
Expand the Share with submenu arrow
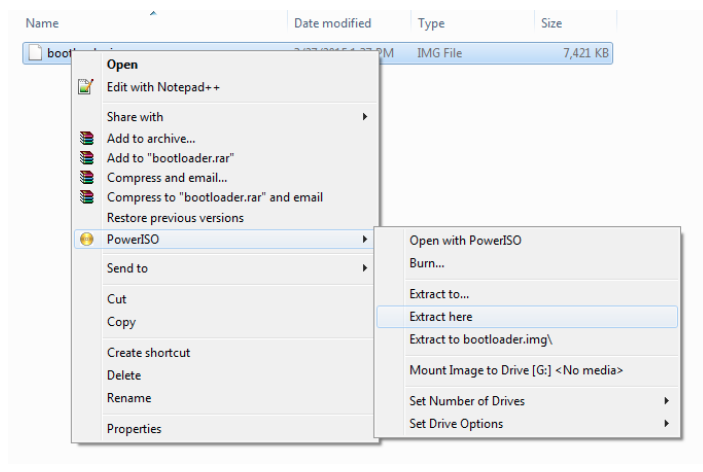pos(365,117)
